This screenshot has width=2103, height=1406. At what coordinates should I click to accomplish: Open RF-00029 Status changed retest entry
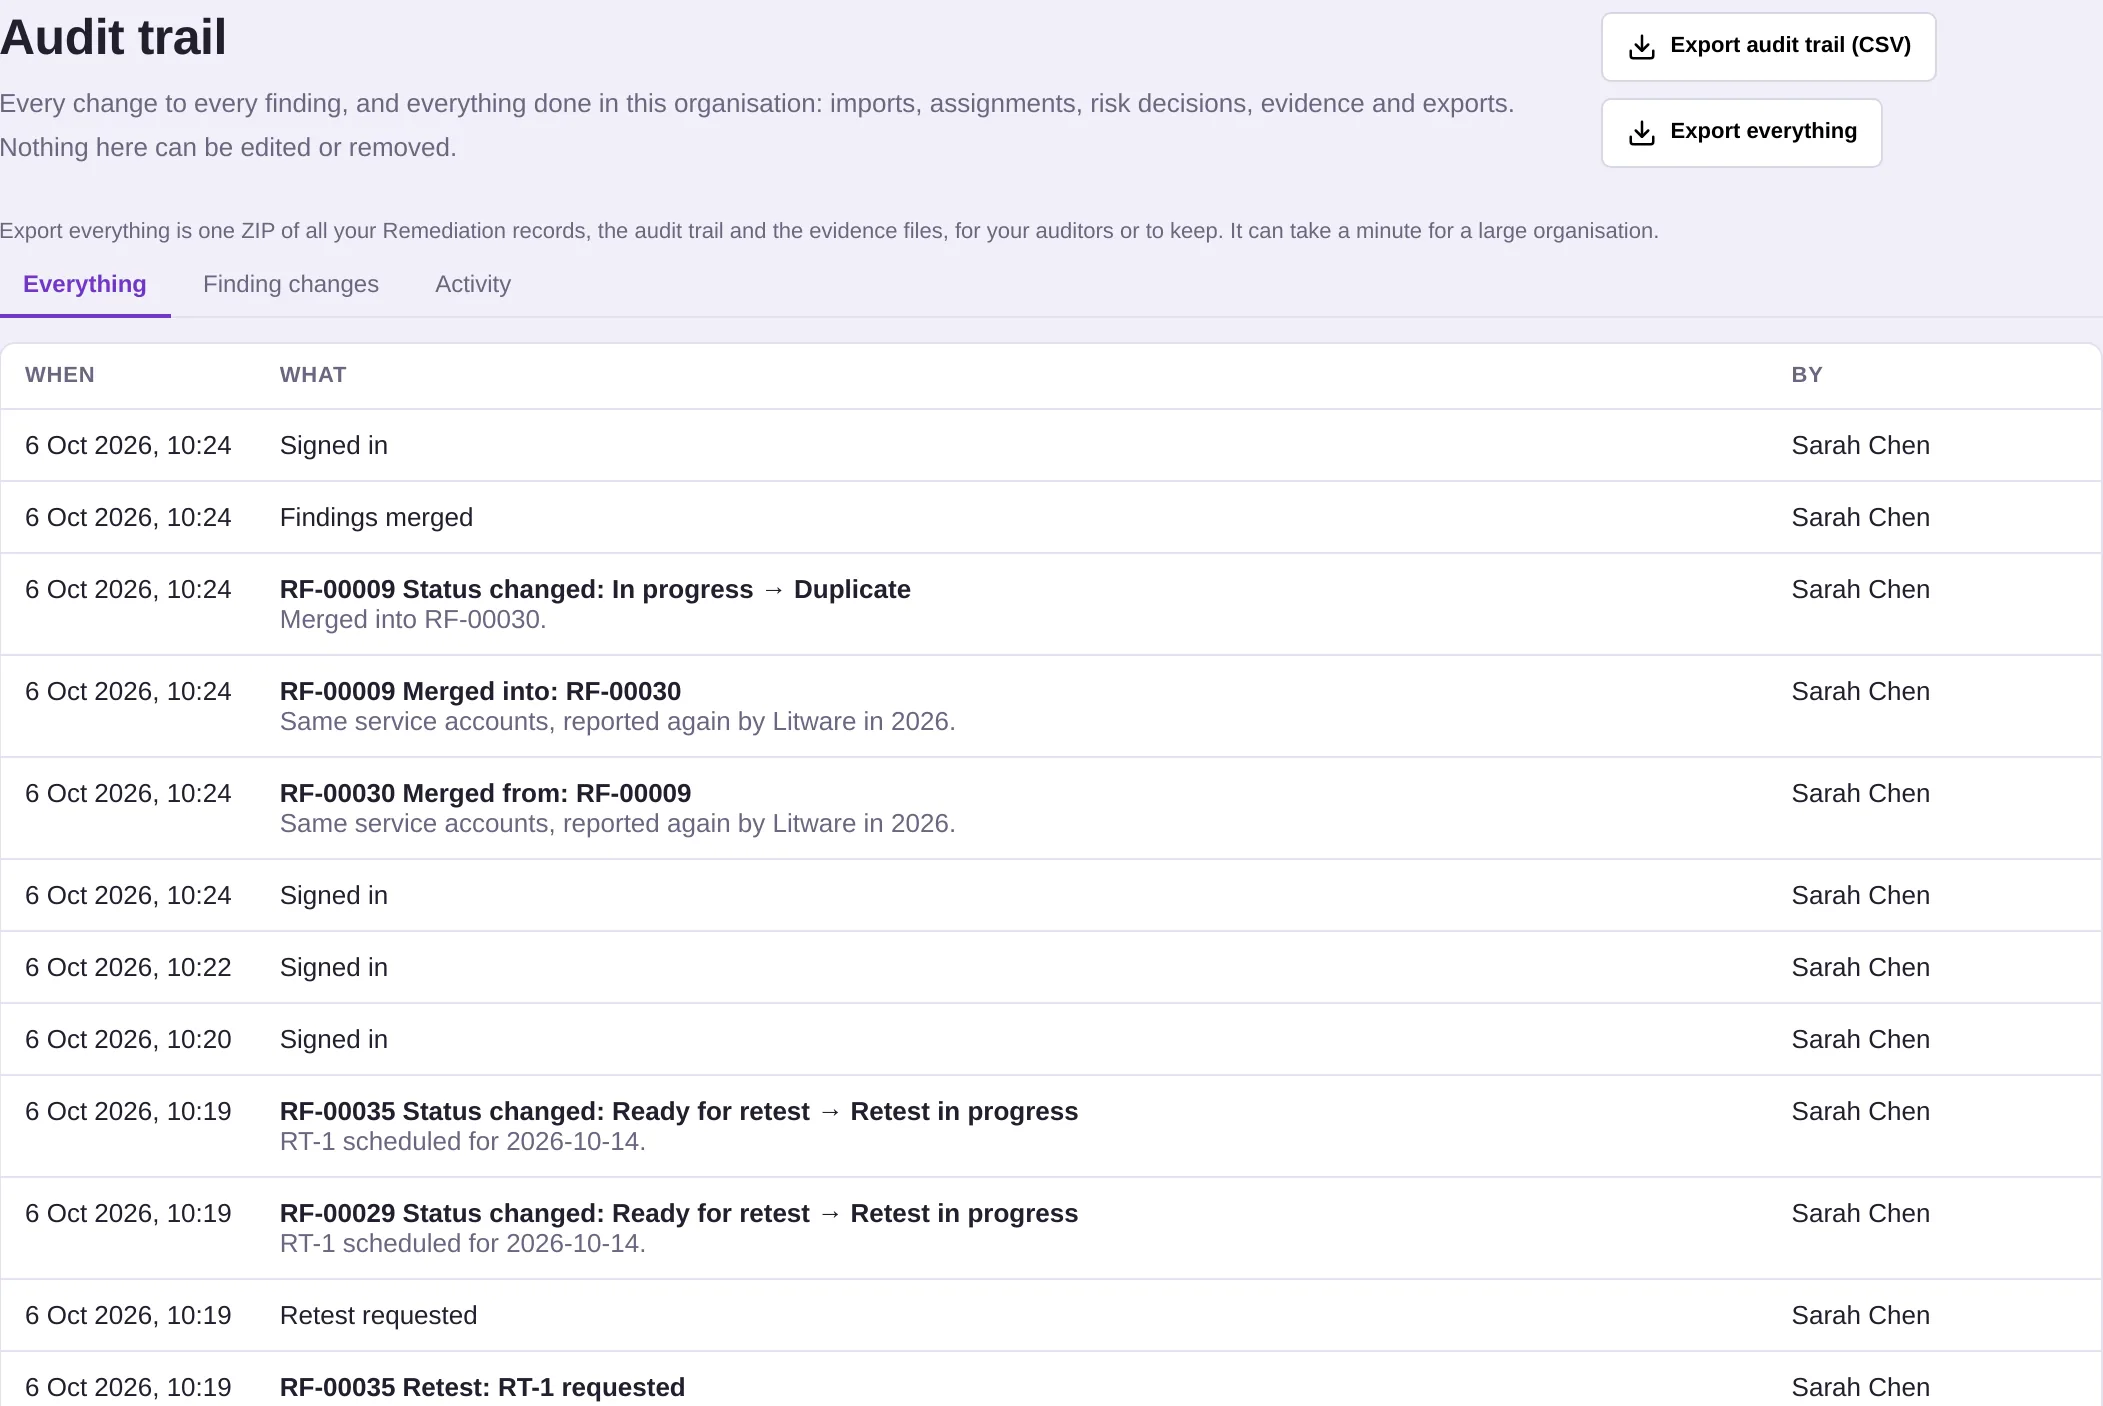[x=1050, y=1228]
